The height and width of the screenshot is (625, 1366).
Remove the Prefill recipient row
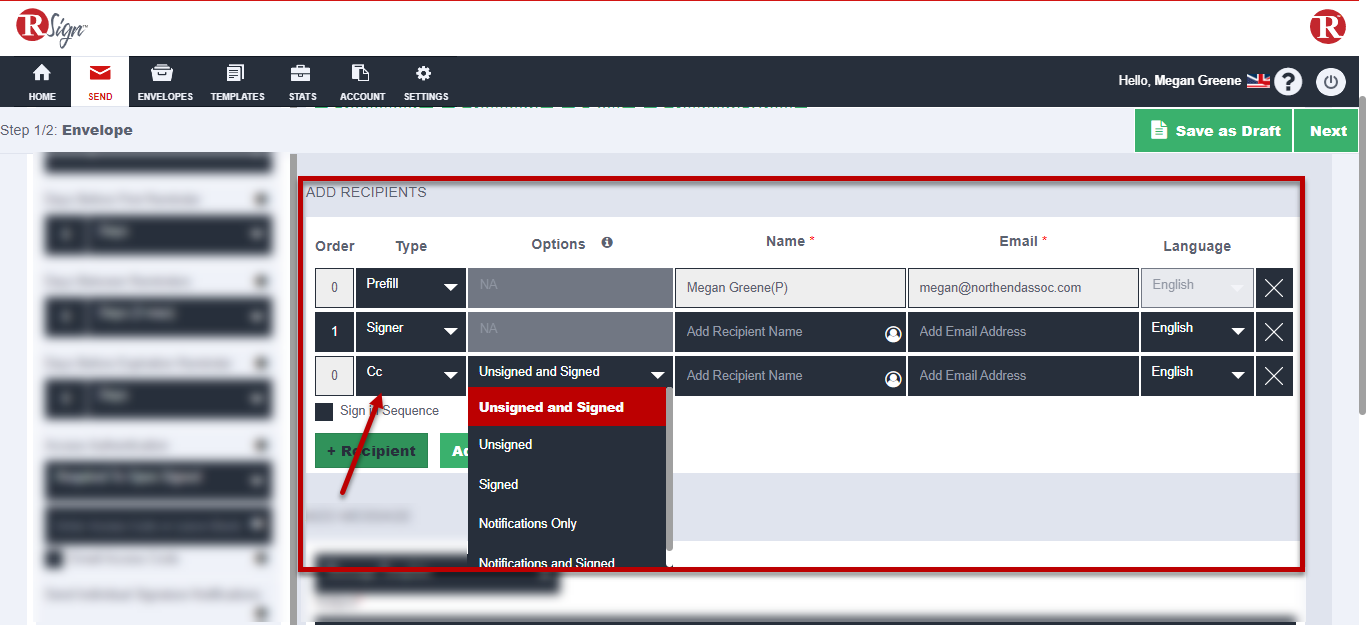click(x=1274, y=288)
